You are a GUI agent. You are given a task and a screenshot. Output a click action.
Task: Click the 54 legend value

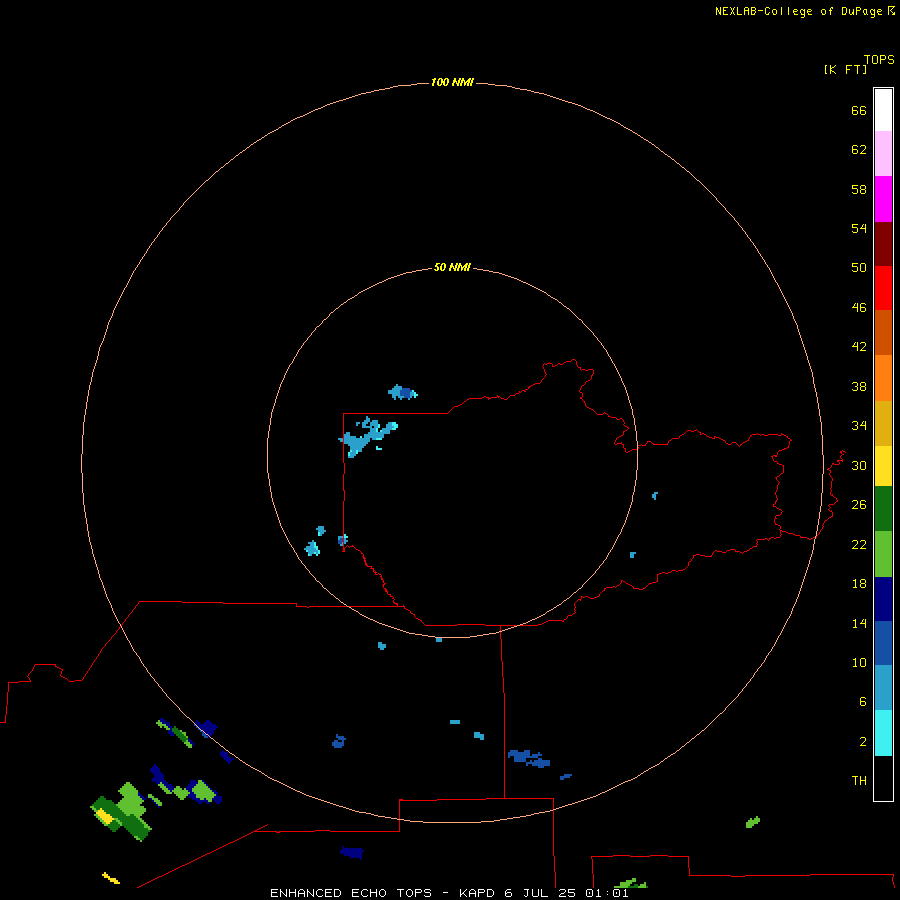[859, 228]
